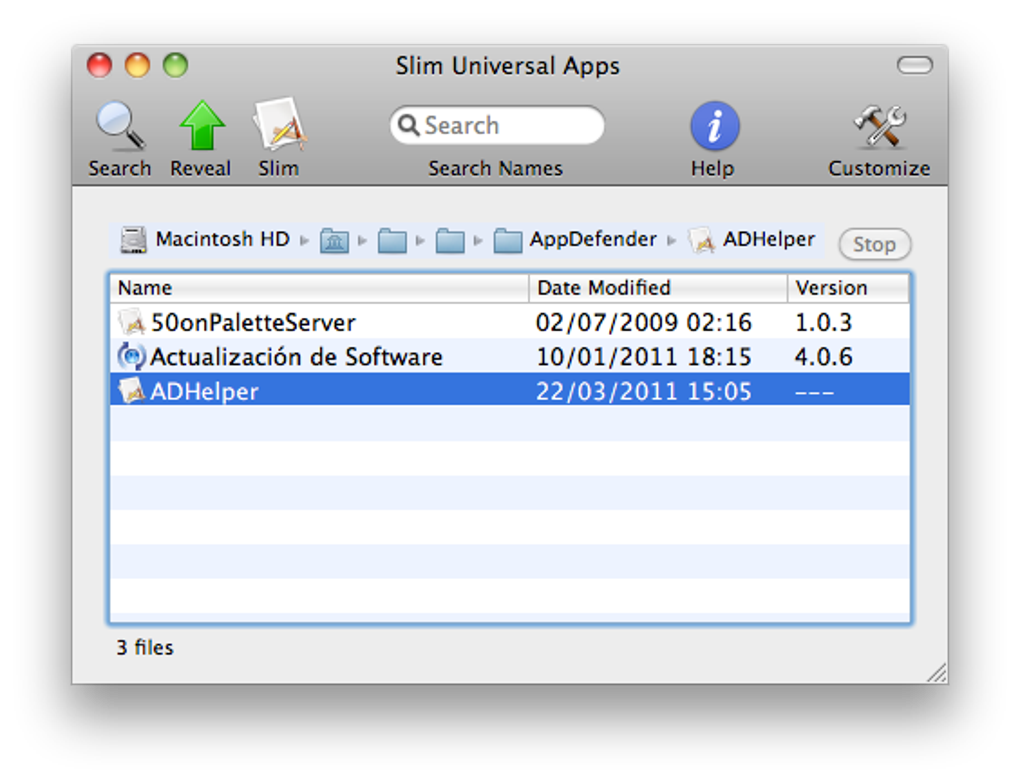Image resolution: width=1020 pixels, height=783 pixels.
Task: Open Help with the blue info icon
Action: tap(714, 126)
